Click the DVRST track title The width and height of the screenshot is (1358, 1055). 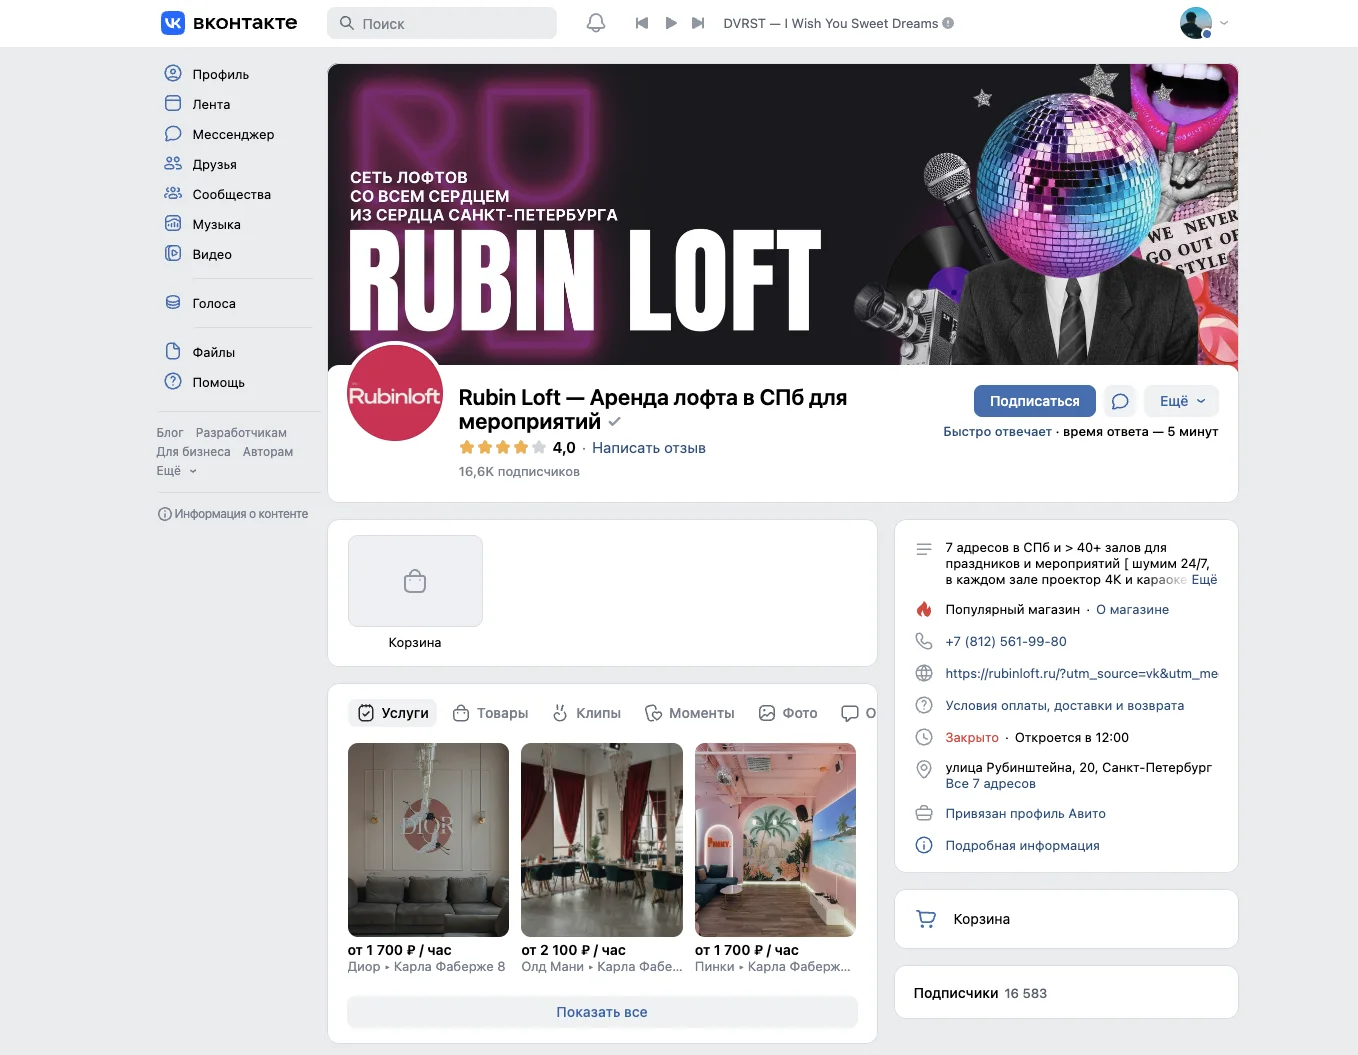831,23
